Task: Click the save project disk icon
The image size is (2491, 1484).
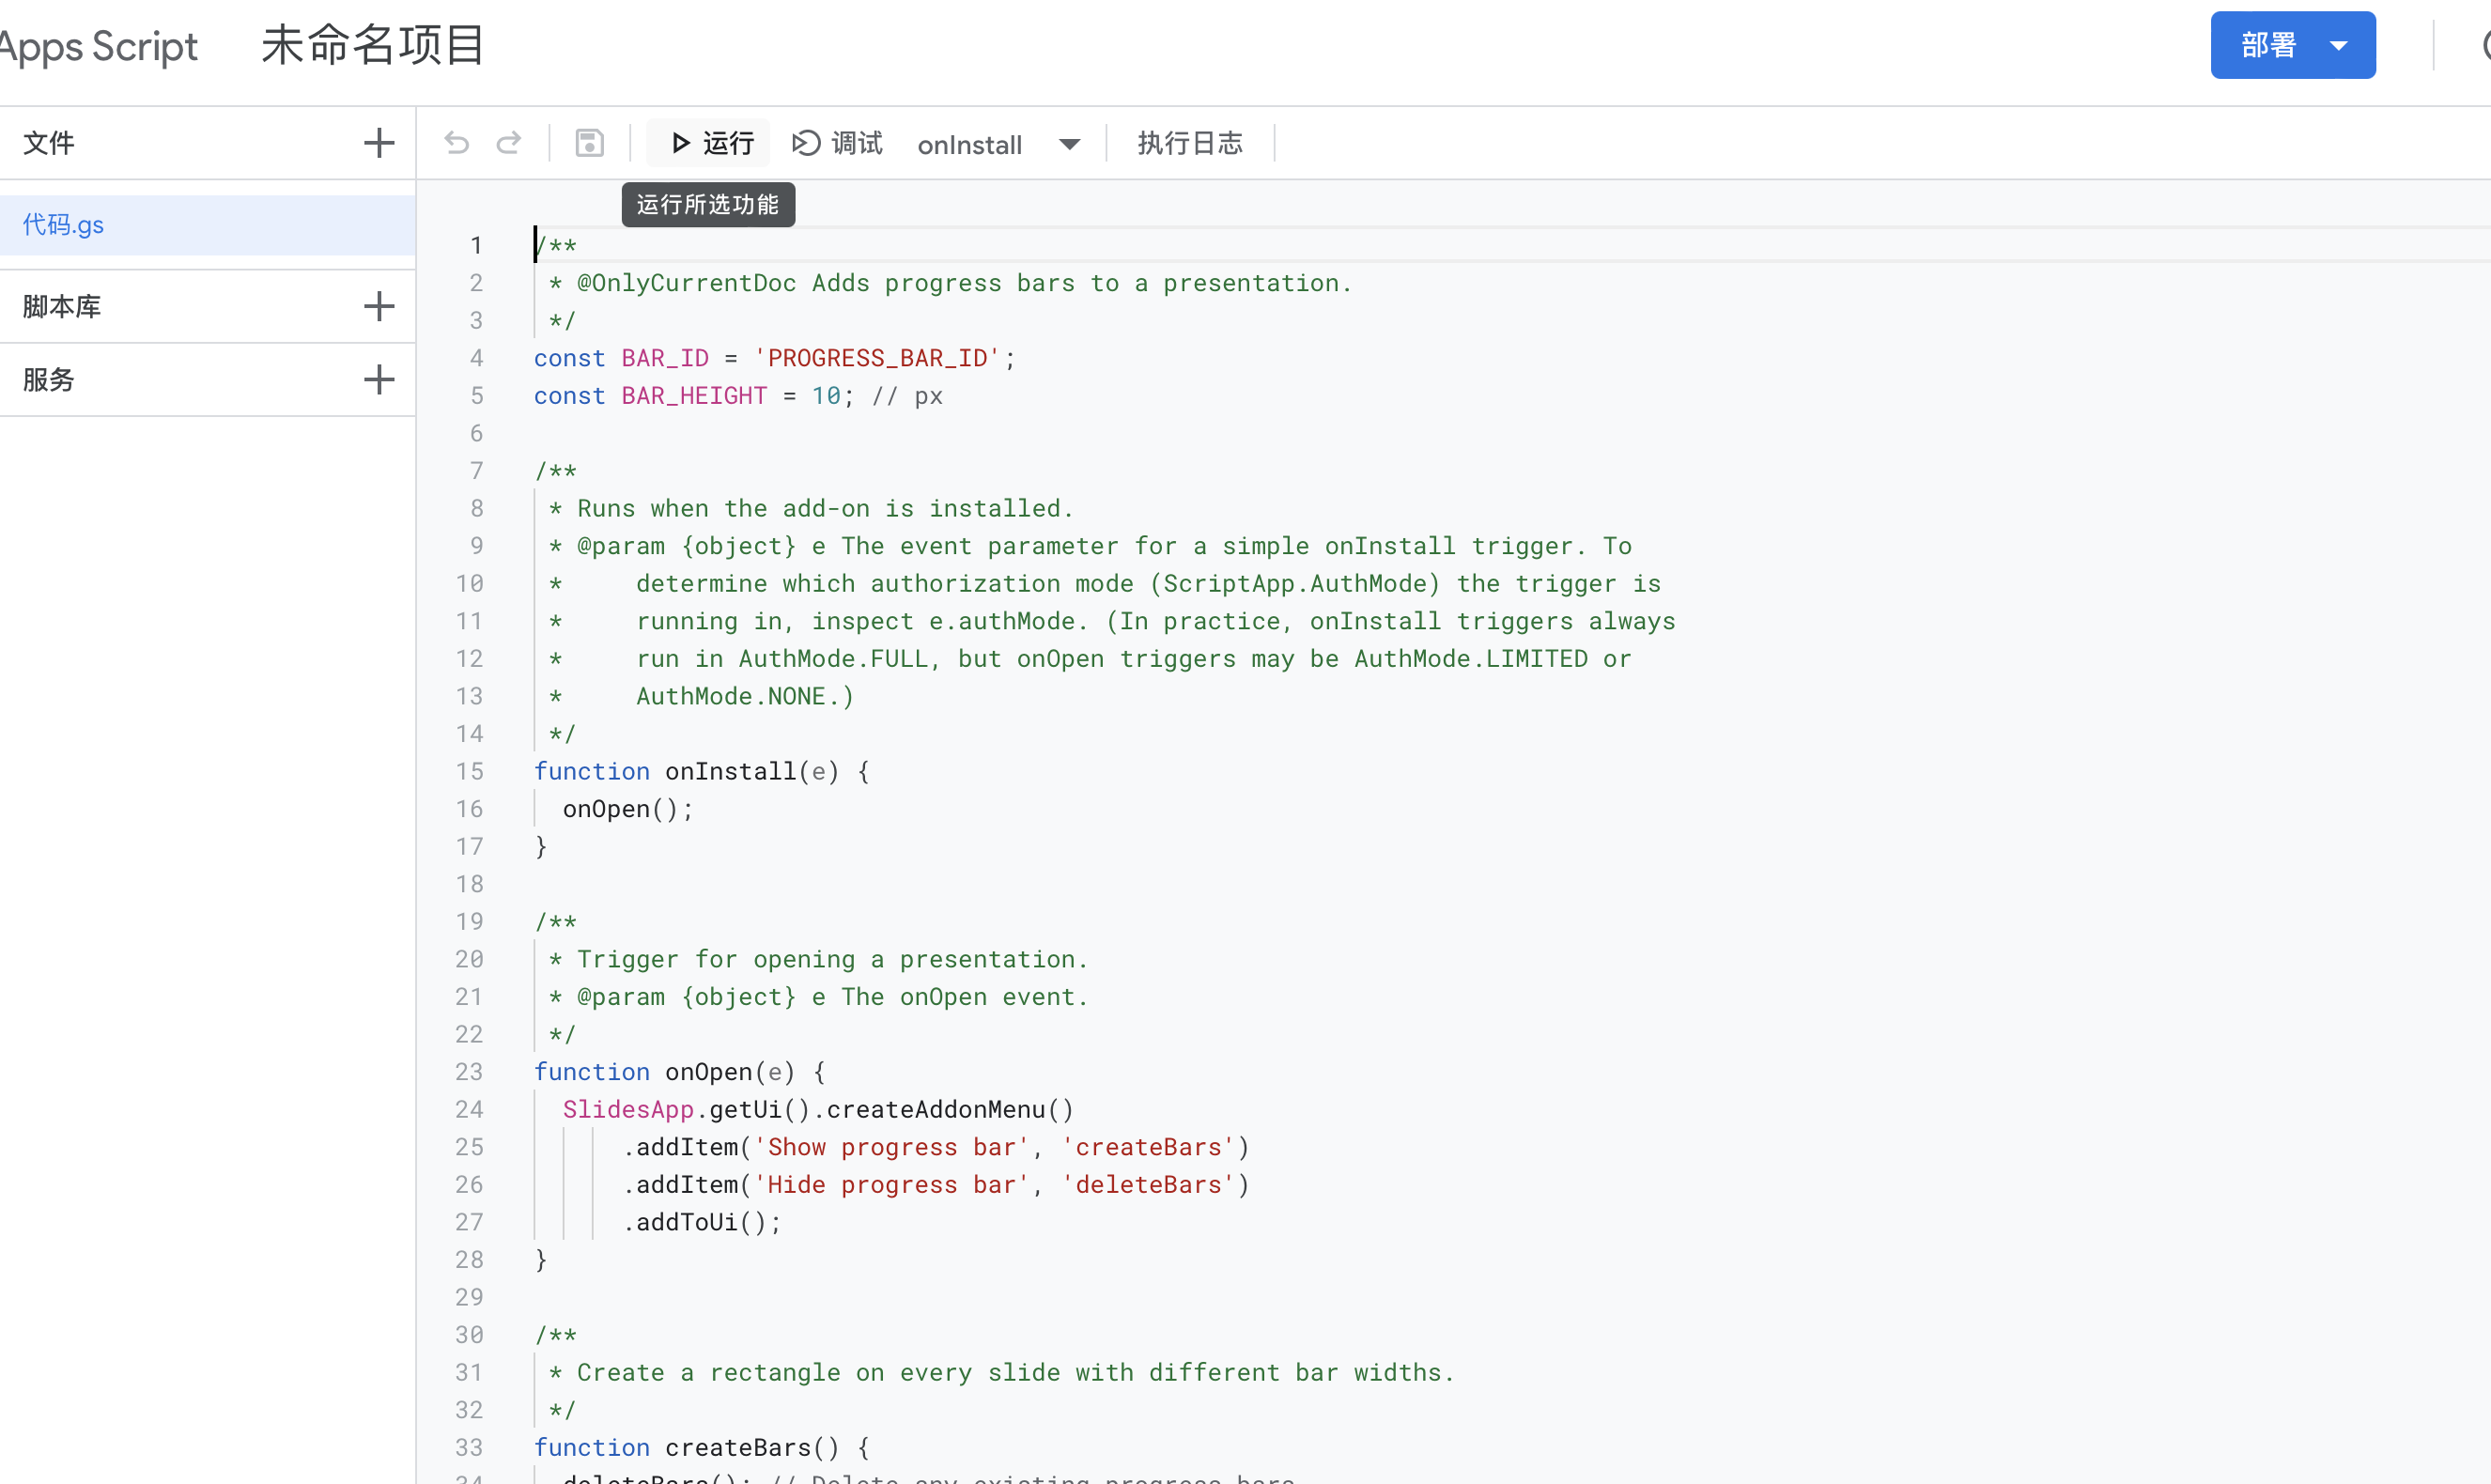Action: coord(589,143)
